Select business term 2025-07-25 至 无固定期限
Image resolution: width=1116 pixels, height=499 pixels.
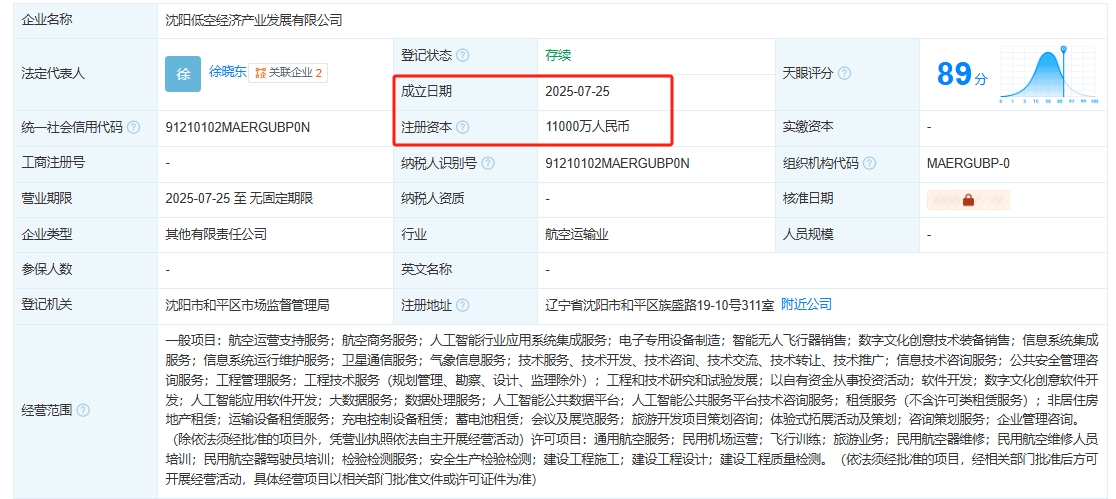[x=239, y=199]
